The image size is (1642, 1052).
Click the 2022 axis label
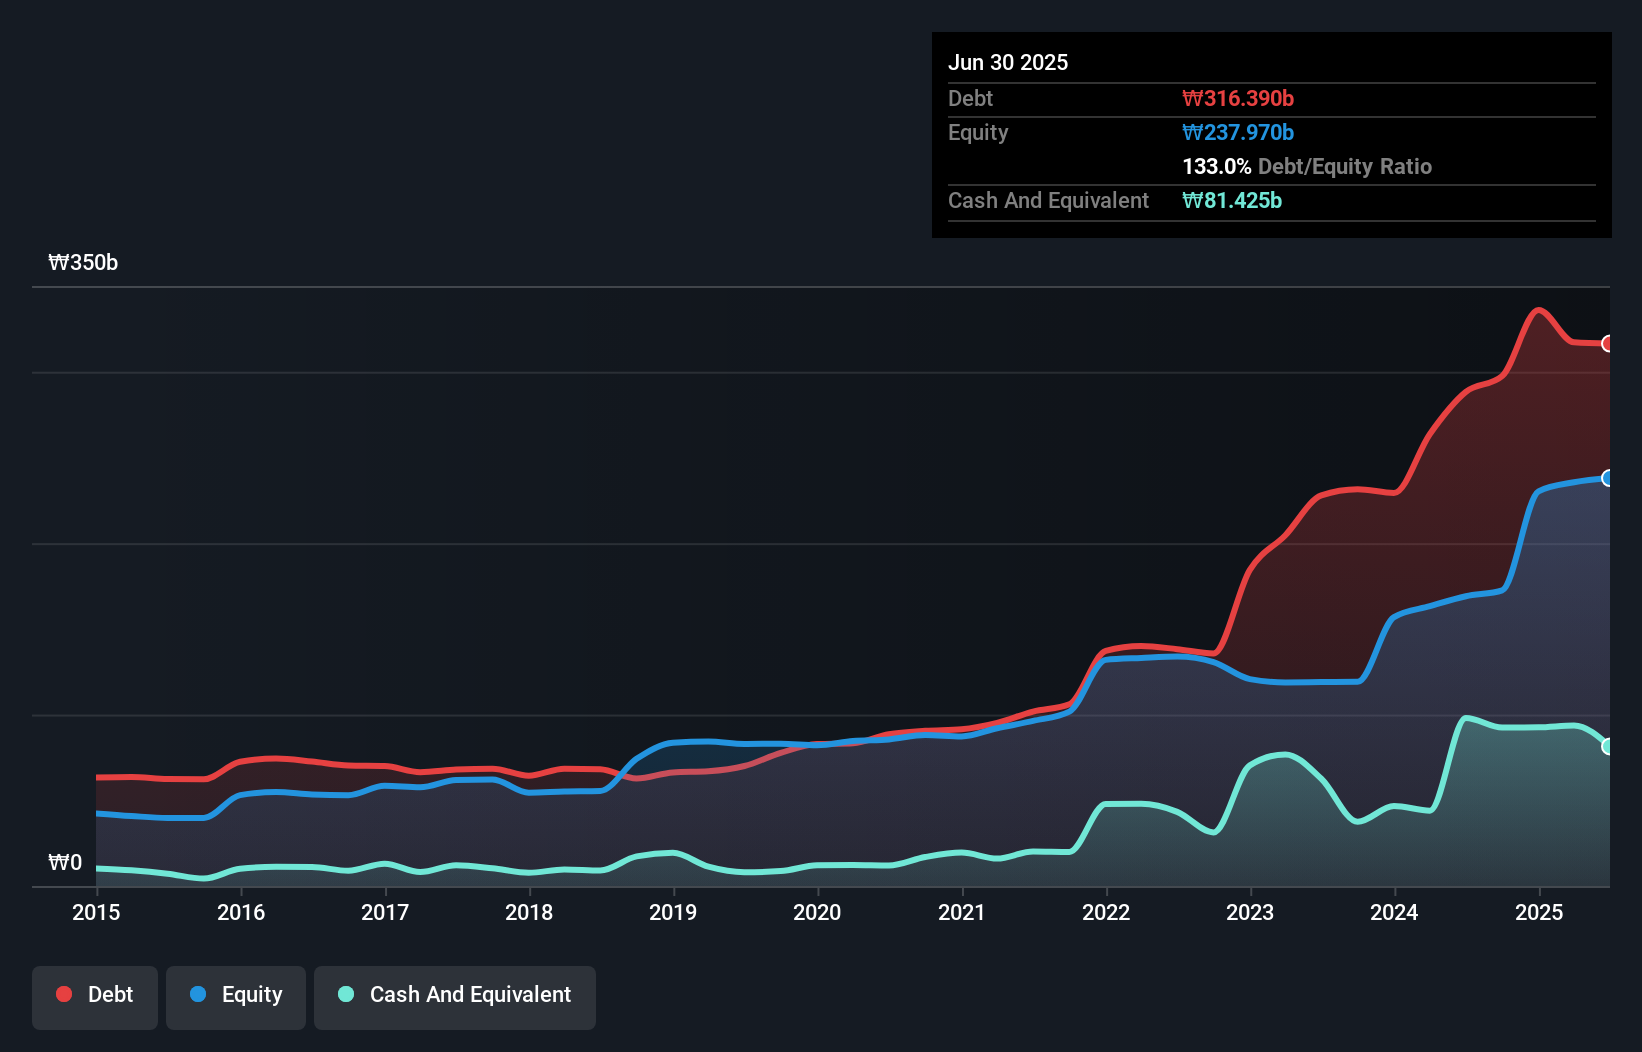coord(1106,912)
